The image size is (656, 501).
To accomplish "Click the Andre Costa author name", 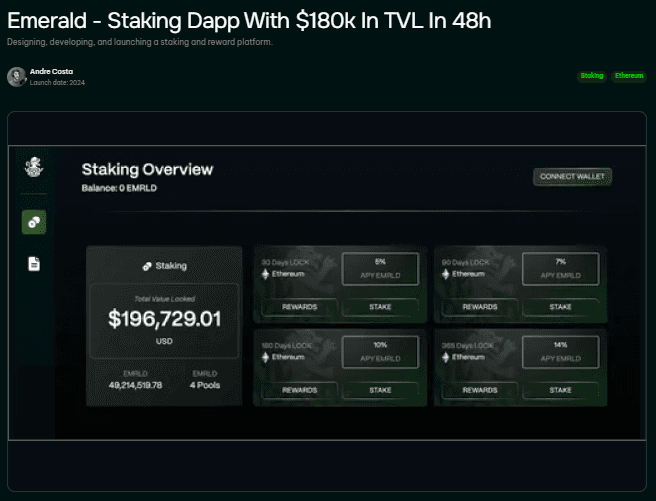I will (51, 72).
